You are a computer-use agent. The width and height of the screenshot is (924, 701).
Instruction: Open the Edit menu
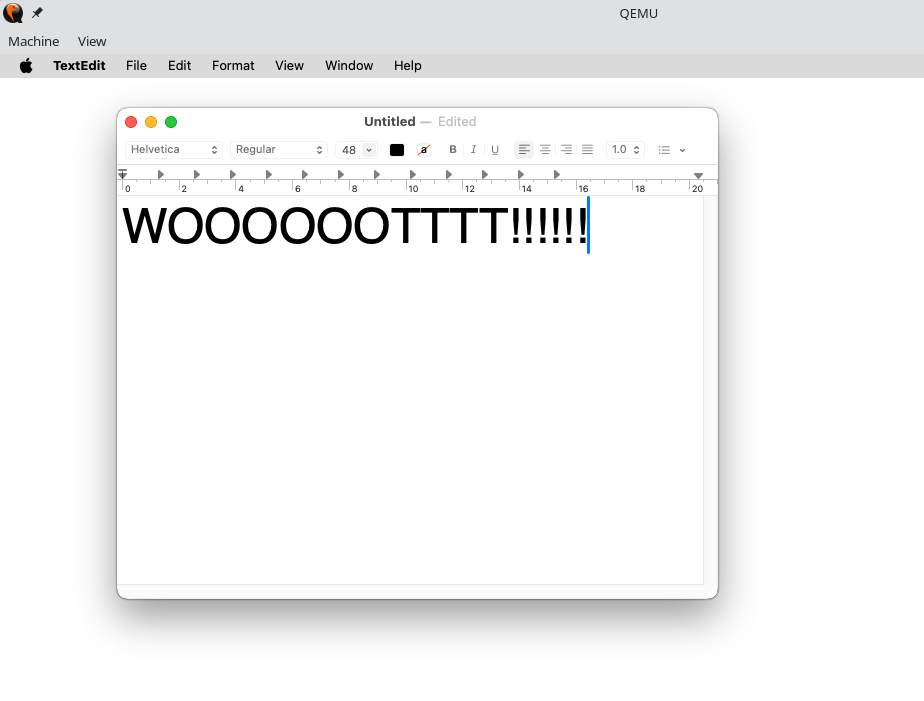[179, 66]
